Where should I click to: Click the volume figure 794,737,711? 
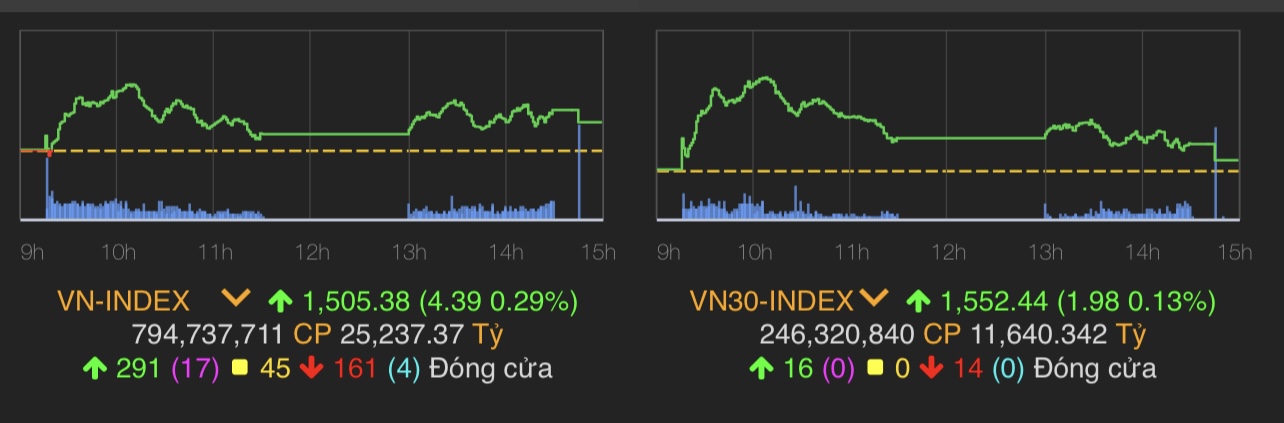209,334
